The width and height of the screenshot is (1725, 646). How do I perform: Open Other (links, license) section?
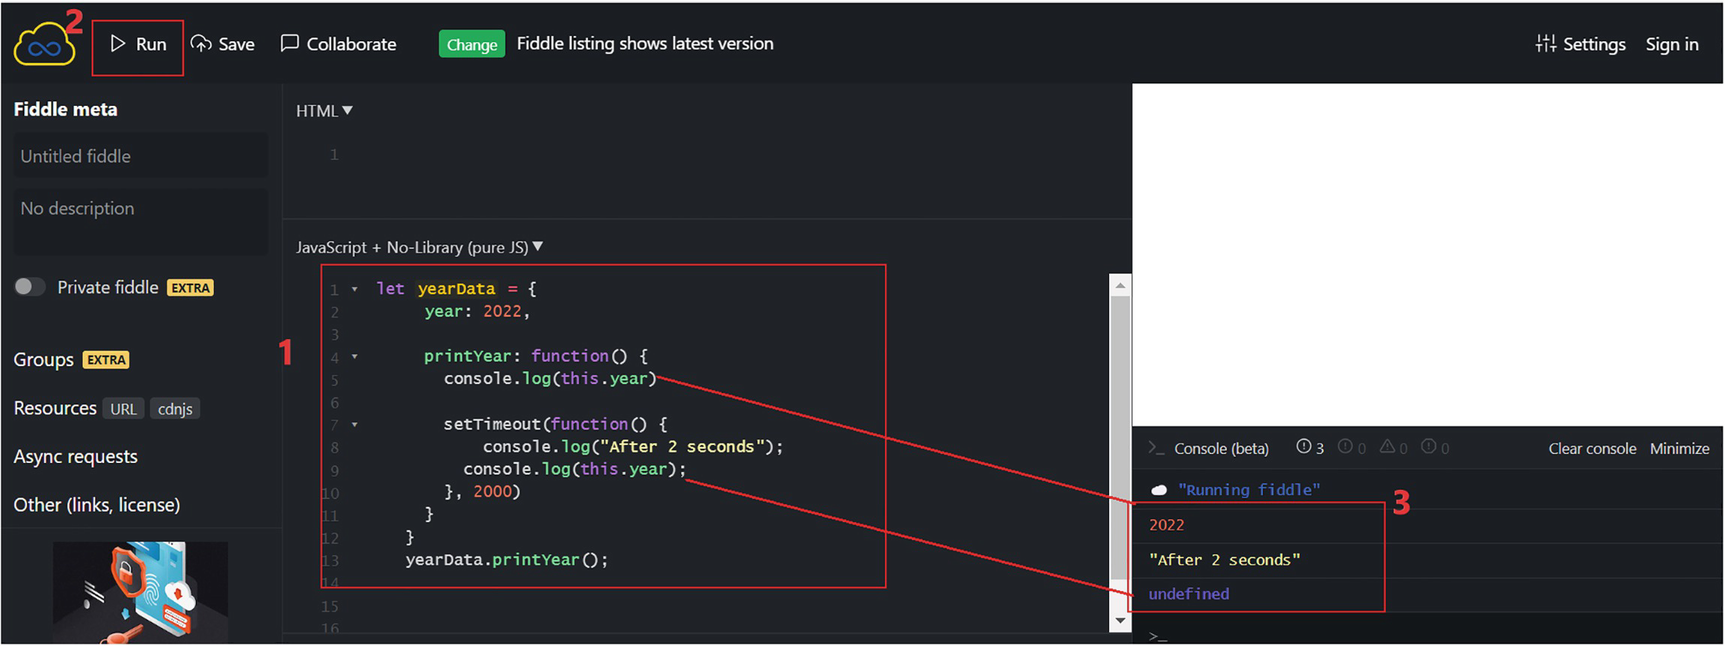[97, 505]
